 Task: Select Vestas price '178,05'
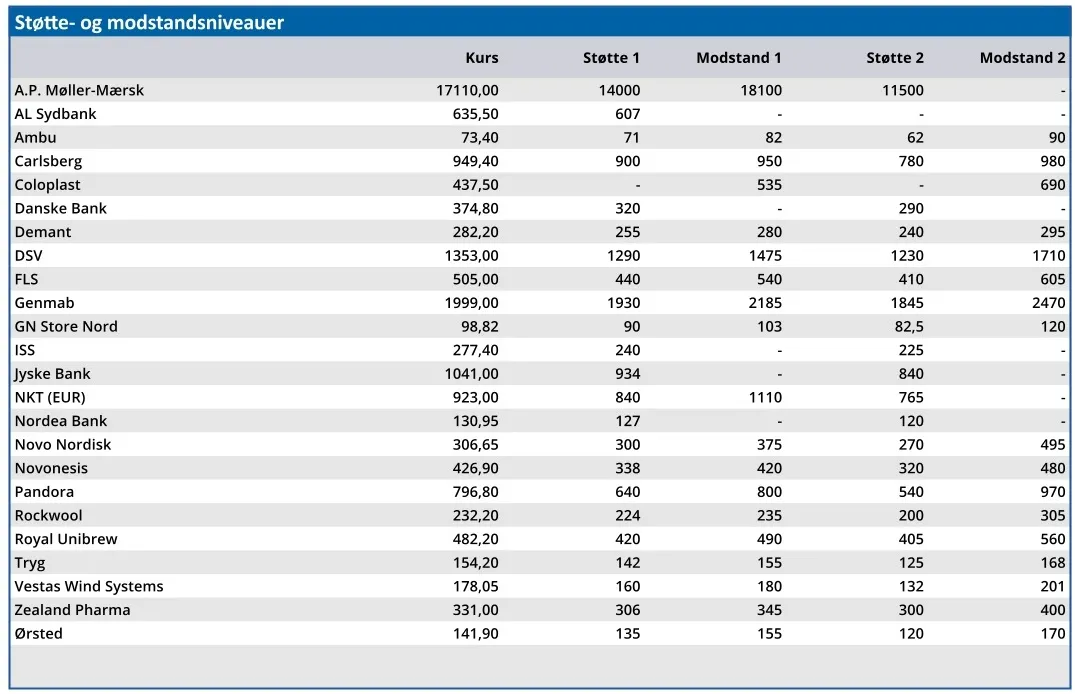tap(475, 586)
